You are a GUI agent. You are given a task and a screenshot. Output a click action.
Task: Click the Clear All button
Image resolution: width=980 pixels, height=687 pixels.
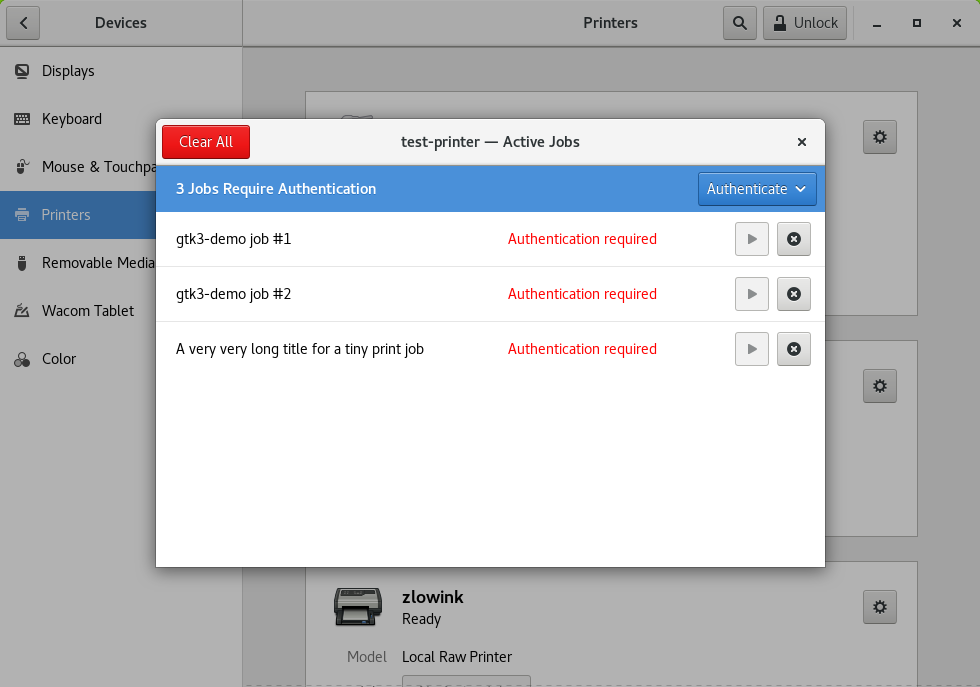coord(206,142)
